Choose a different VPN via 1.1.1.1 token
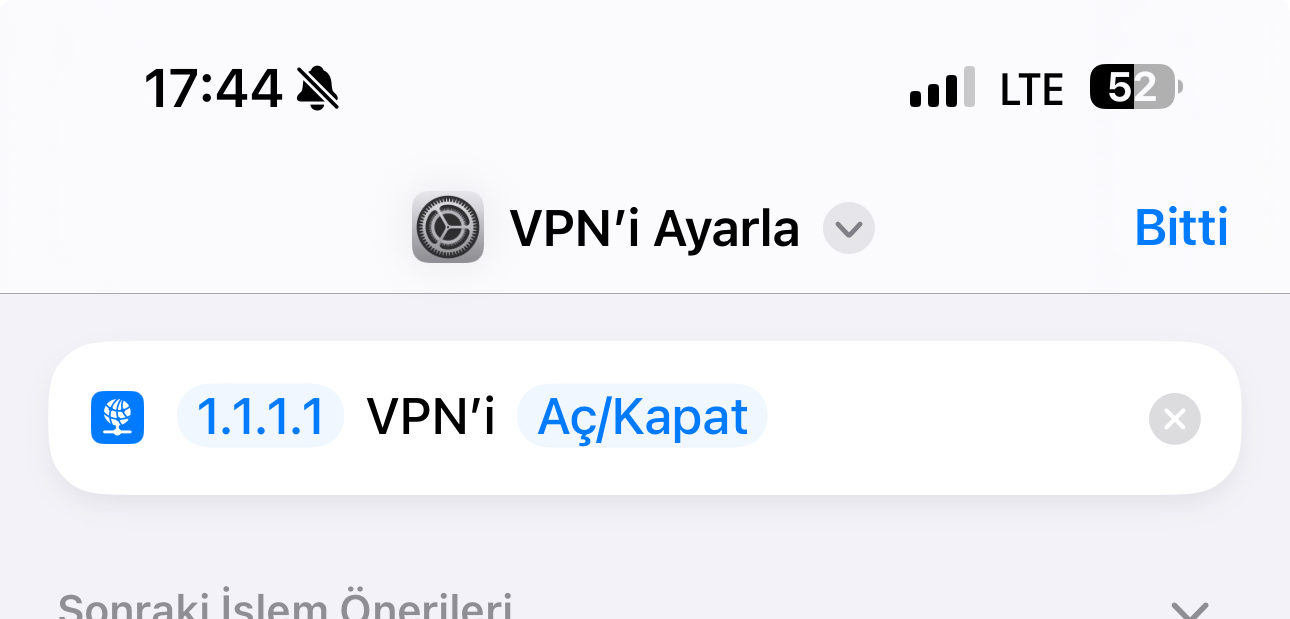This screenshot has width=1290, height=619. pyautogui.click(x=261, y=417)
